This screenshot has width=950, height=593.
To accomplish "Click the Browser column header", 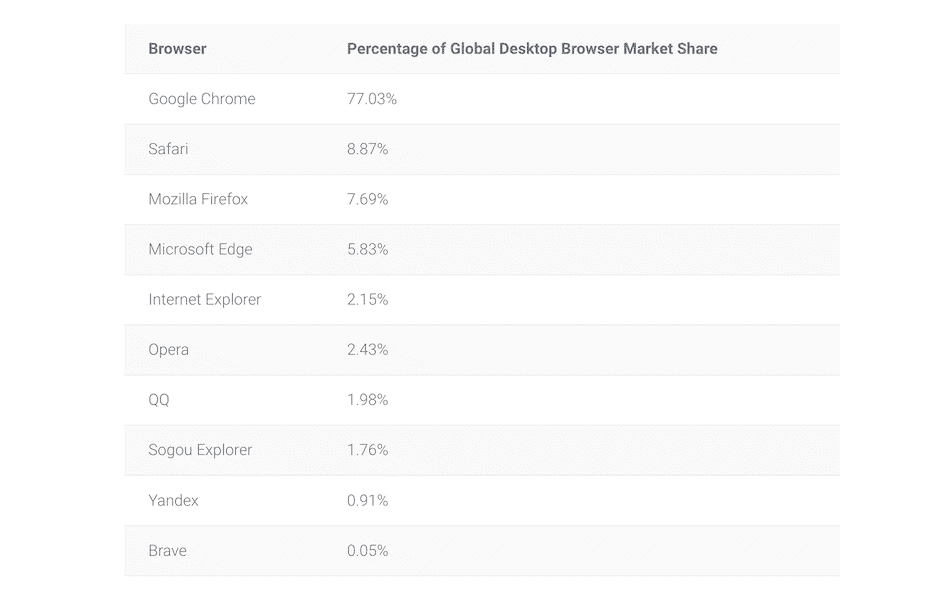I will point(177,49).
